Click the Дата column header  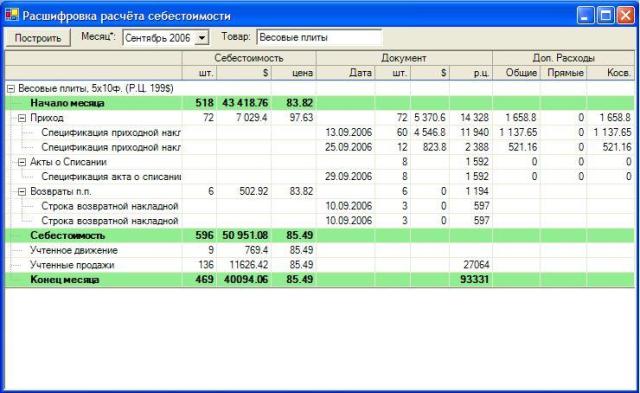coord(345,73)
